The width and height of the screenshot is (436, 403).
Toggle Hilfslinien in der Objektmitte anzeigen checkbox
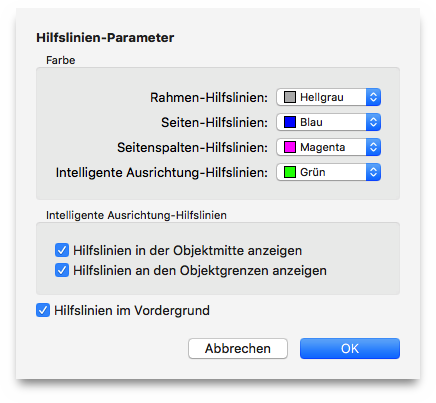click(x=62, y=250)
